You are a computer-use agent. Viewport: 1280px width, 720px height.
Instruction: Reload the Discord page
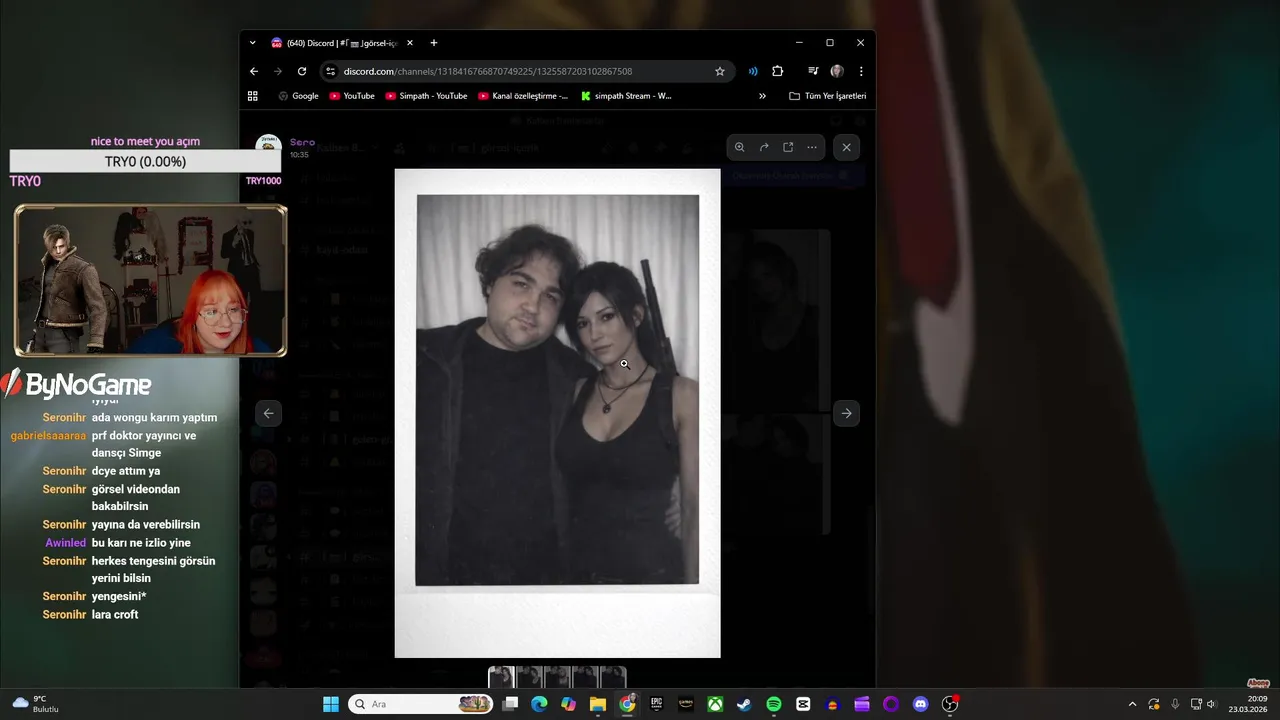(x=302, y=71)
